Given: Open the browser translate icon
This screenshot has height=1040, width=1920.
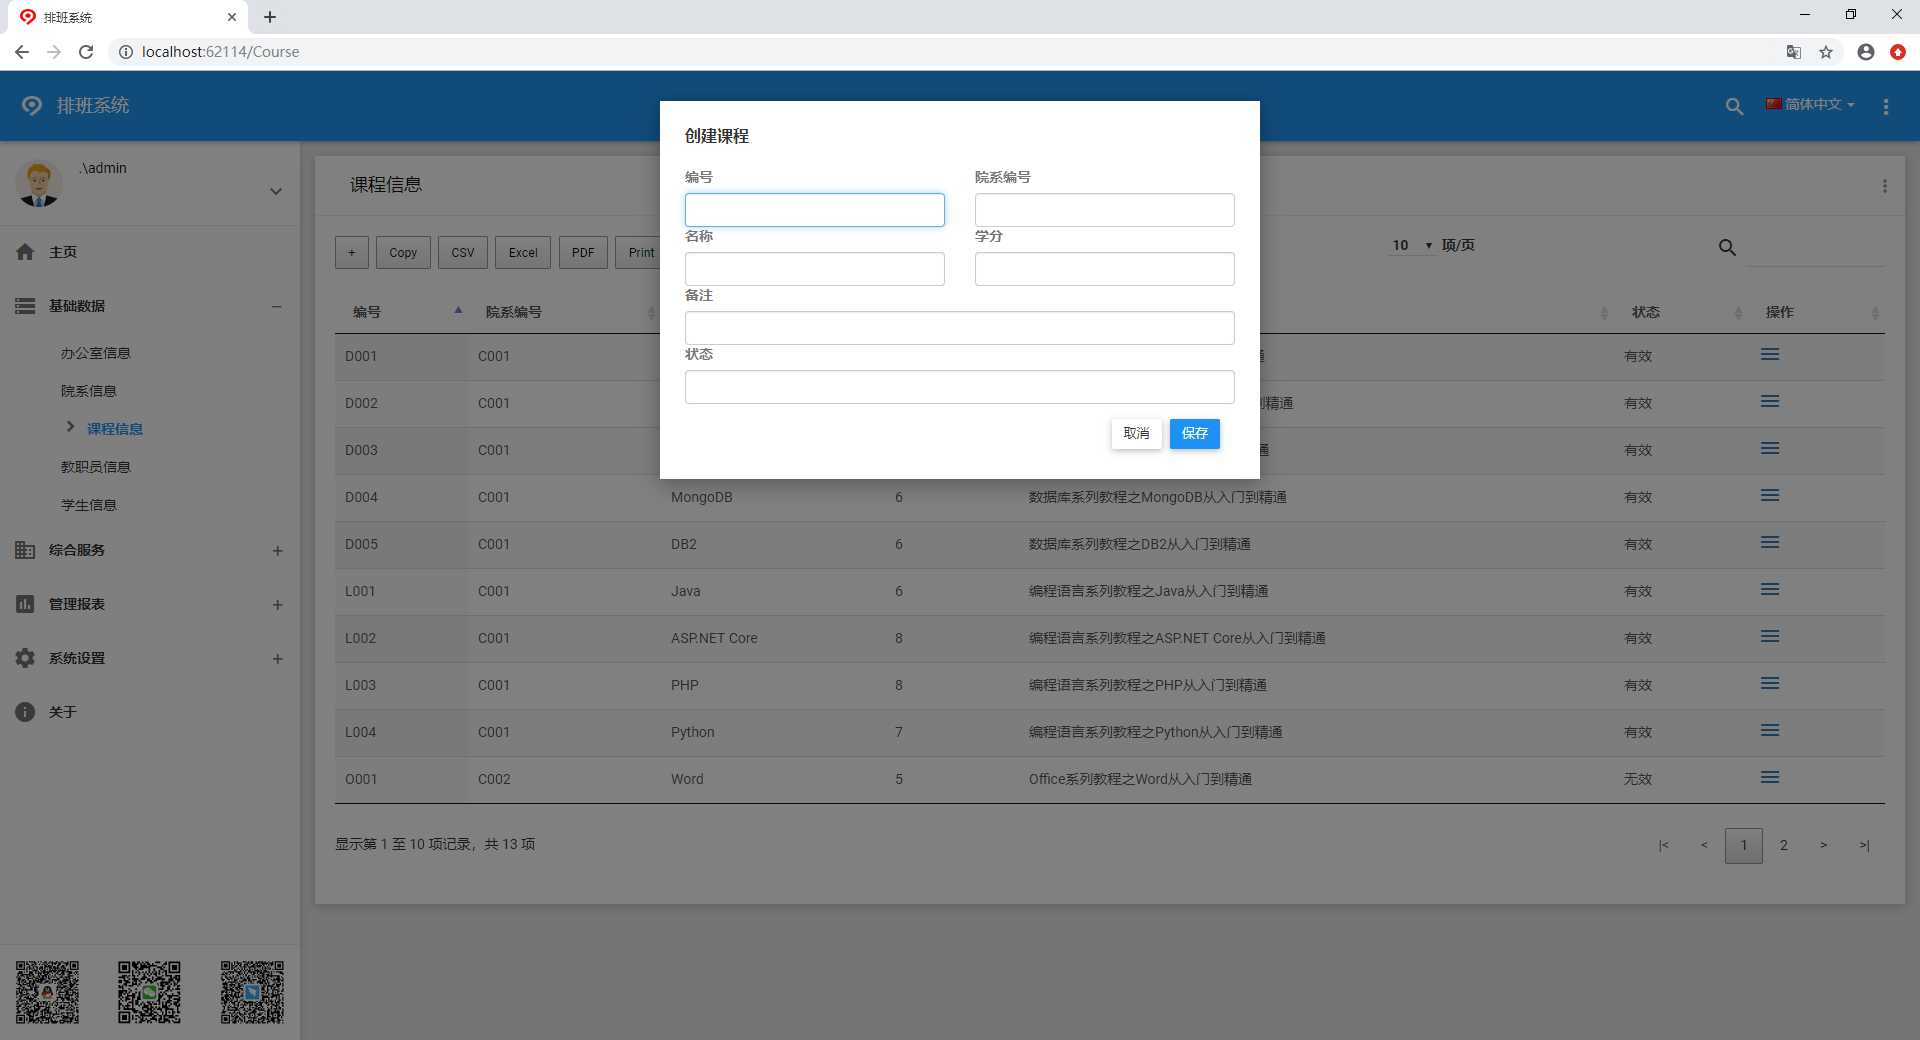Looking at the screenshot, I should click(x=1794, y=52).
